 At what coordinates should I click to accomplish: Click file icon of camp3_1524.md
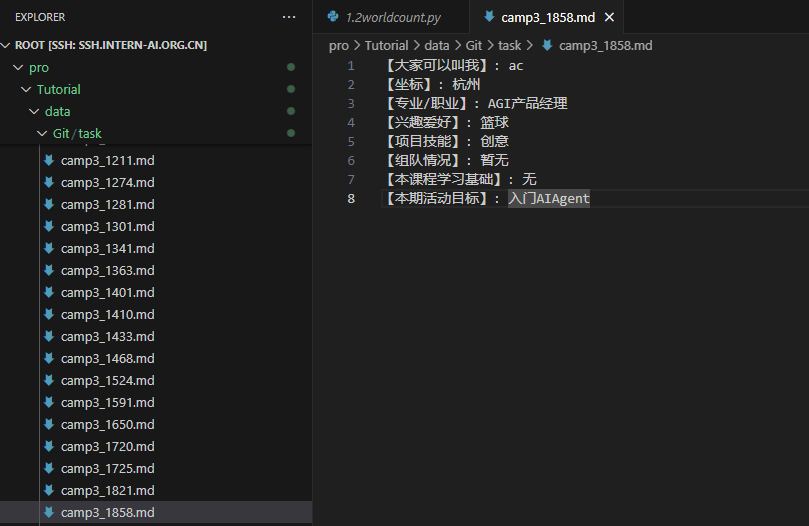coord(49,381)
